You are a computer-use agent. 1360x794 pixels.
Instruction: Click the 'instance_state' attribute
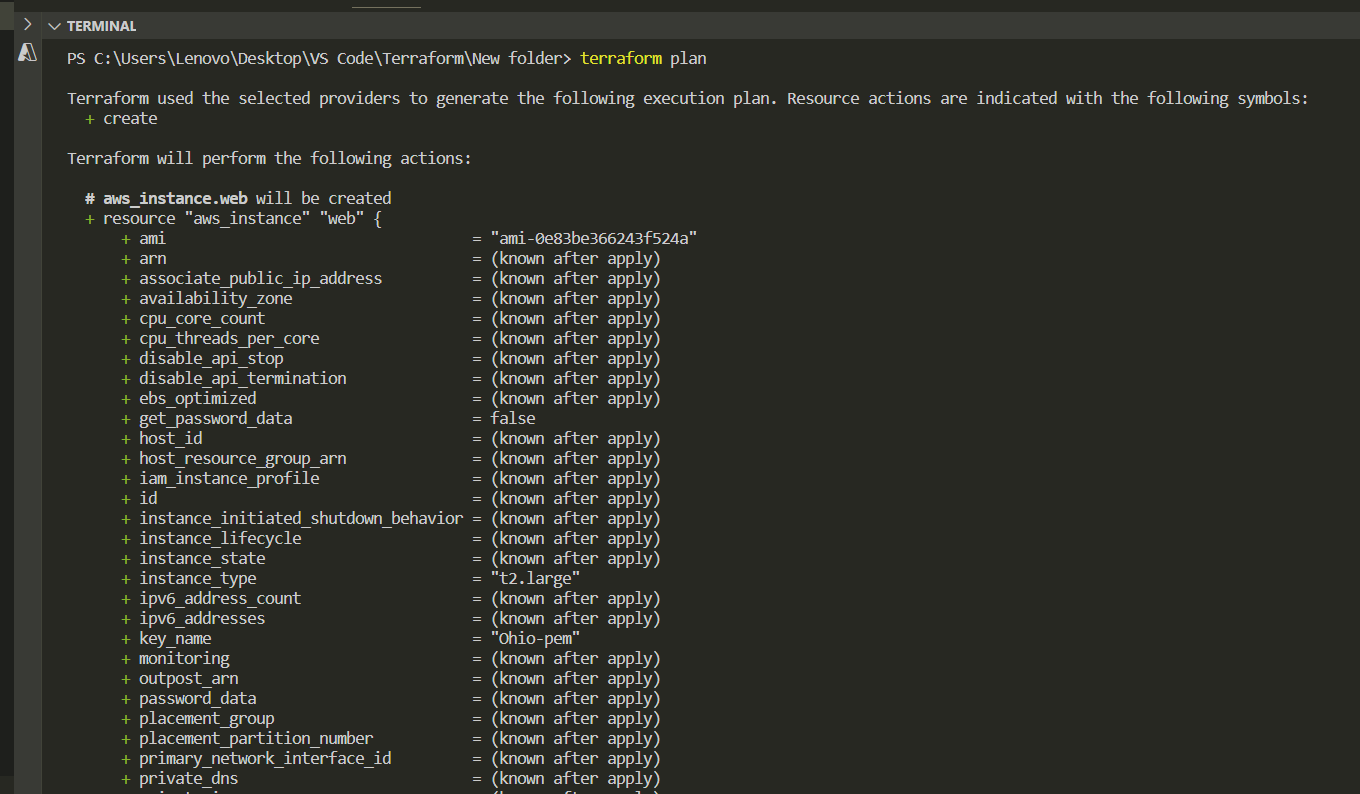(202, 558)
